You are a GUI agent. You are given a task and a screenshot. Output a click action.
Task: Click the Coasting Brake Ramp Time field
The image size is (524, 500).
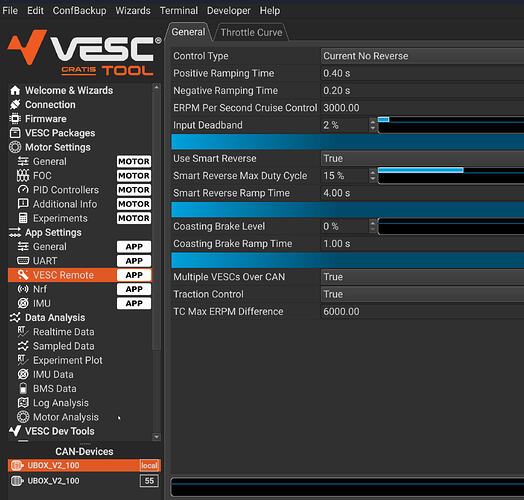[x=422, y=244]
